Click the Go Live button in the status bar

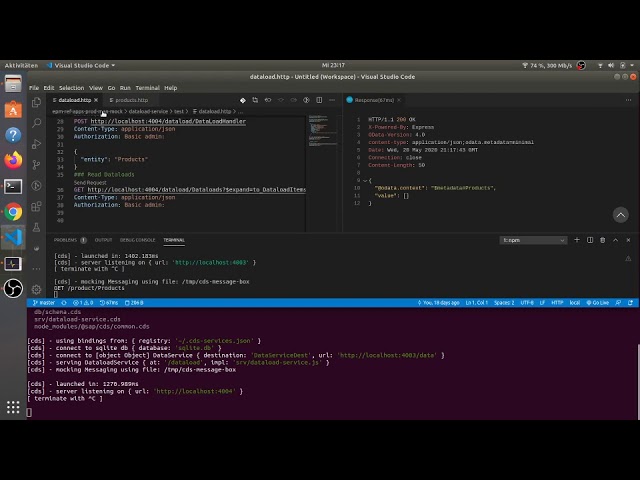tap(598, 303)
